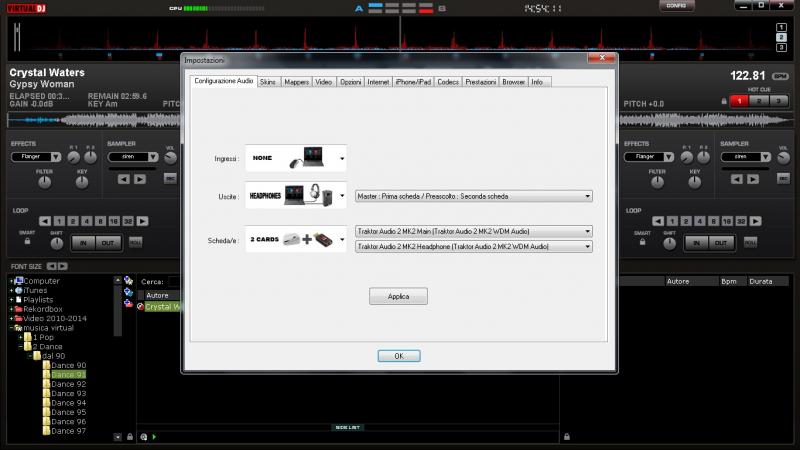Open the Codecs tab

coord(448,82)
